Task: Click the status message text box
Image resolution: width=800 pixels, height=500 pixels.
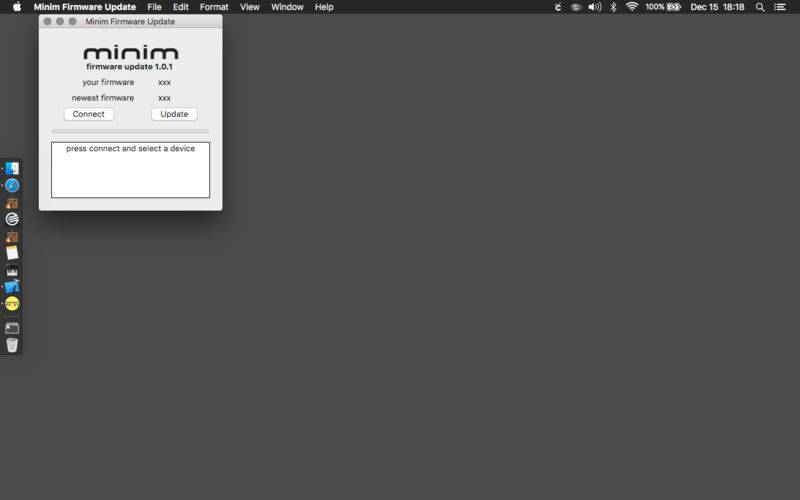Action: pyautogui.click(x=131, y=170)
